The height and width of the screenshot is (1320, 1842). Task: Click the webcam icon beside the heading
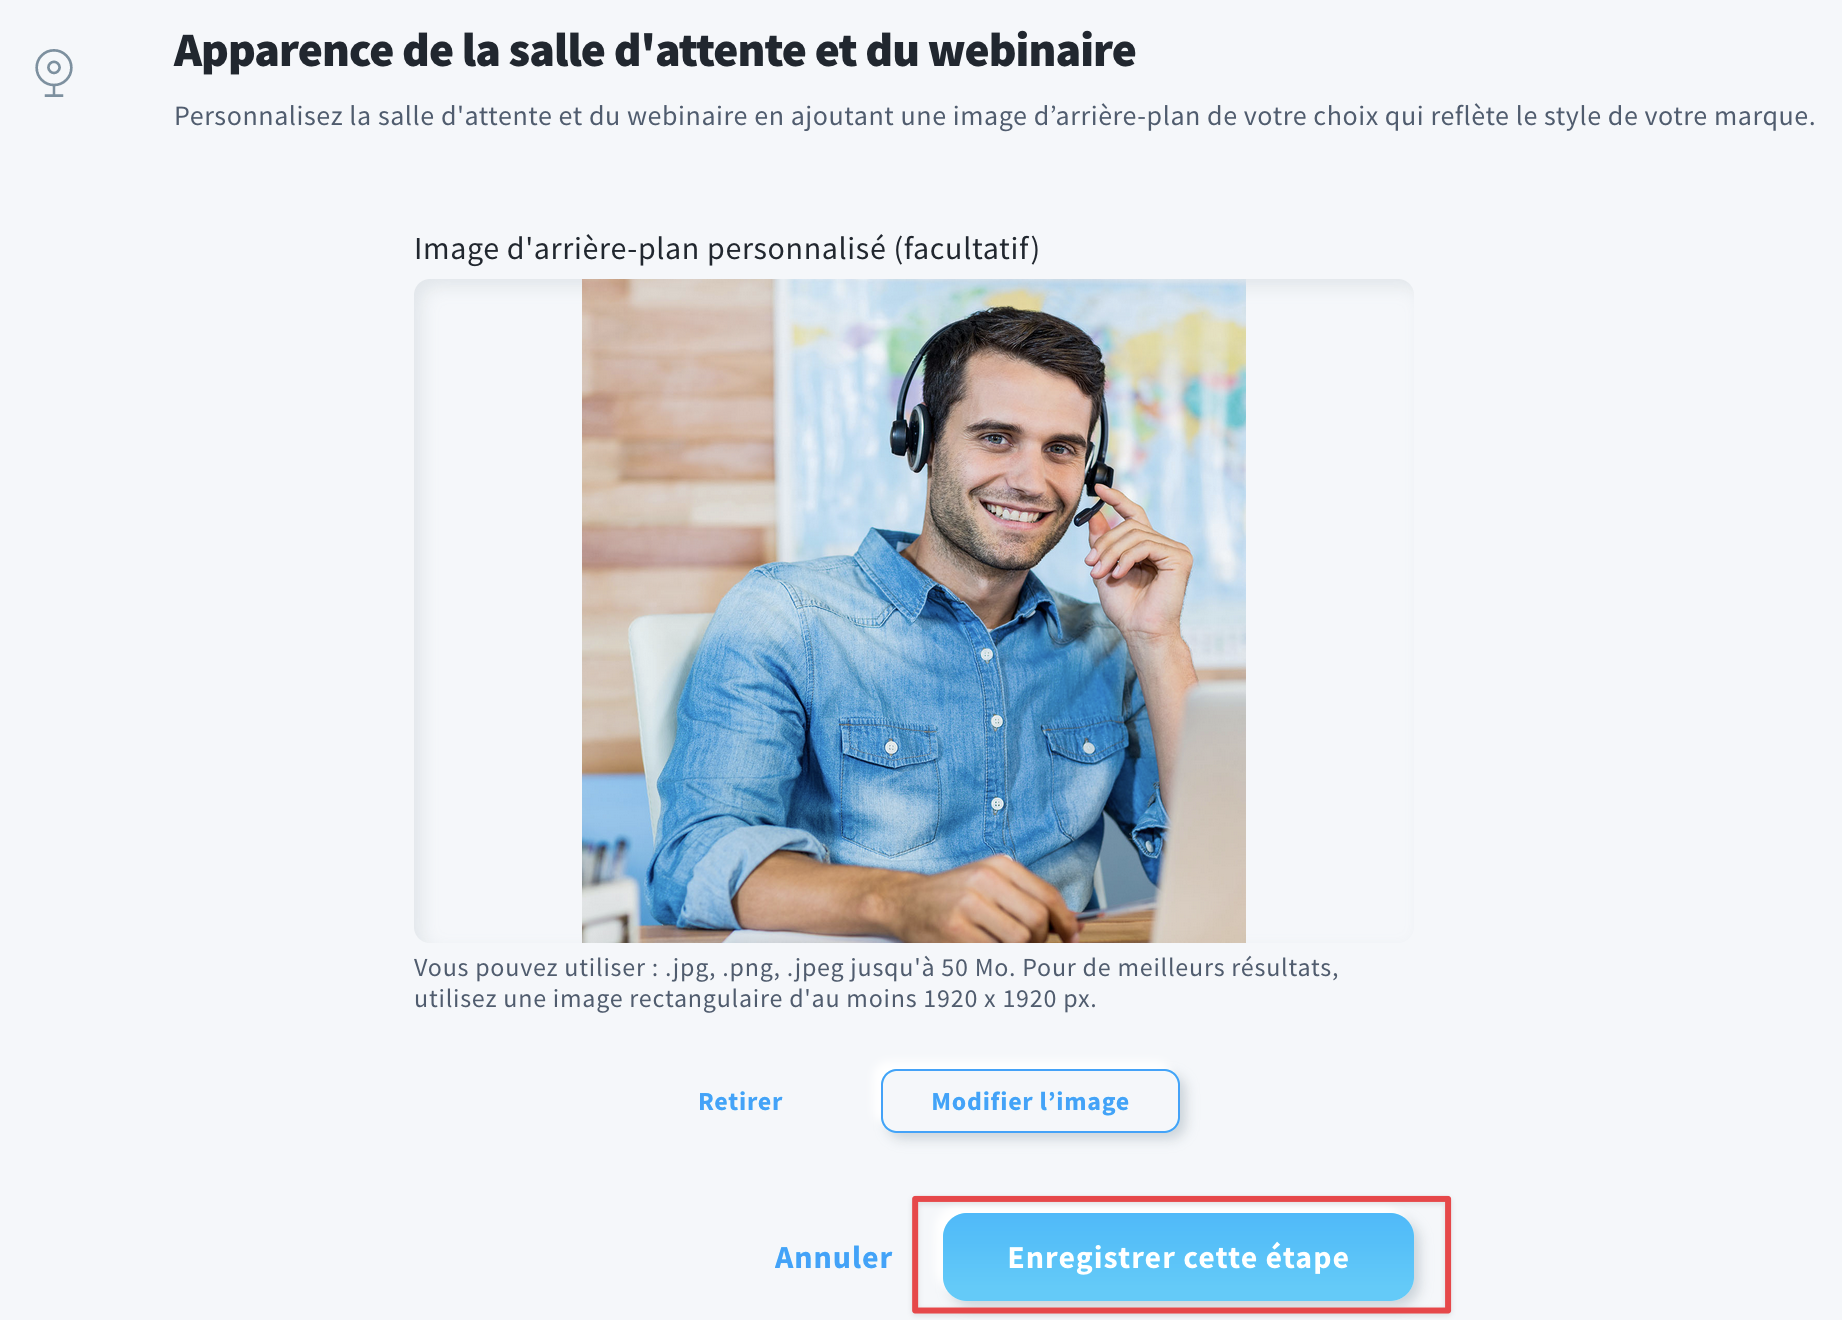tap(54, 73)
